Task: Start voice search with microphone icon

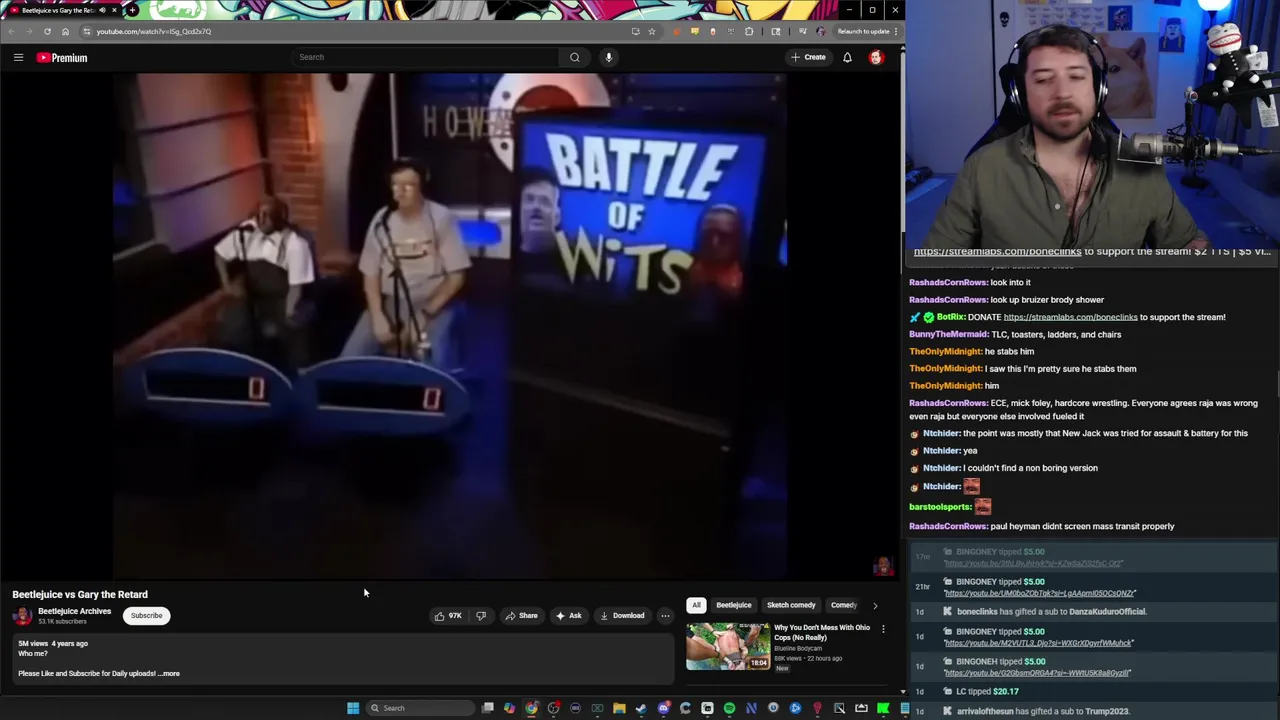Action: click(x=608, y=57)
